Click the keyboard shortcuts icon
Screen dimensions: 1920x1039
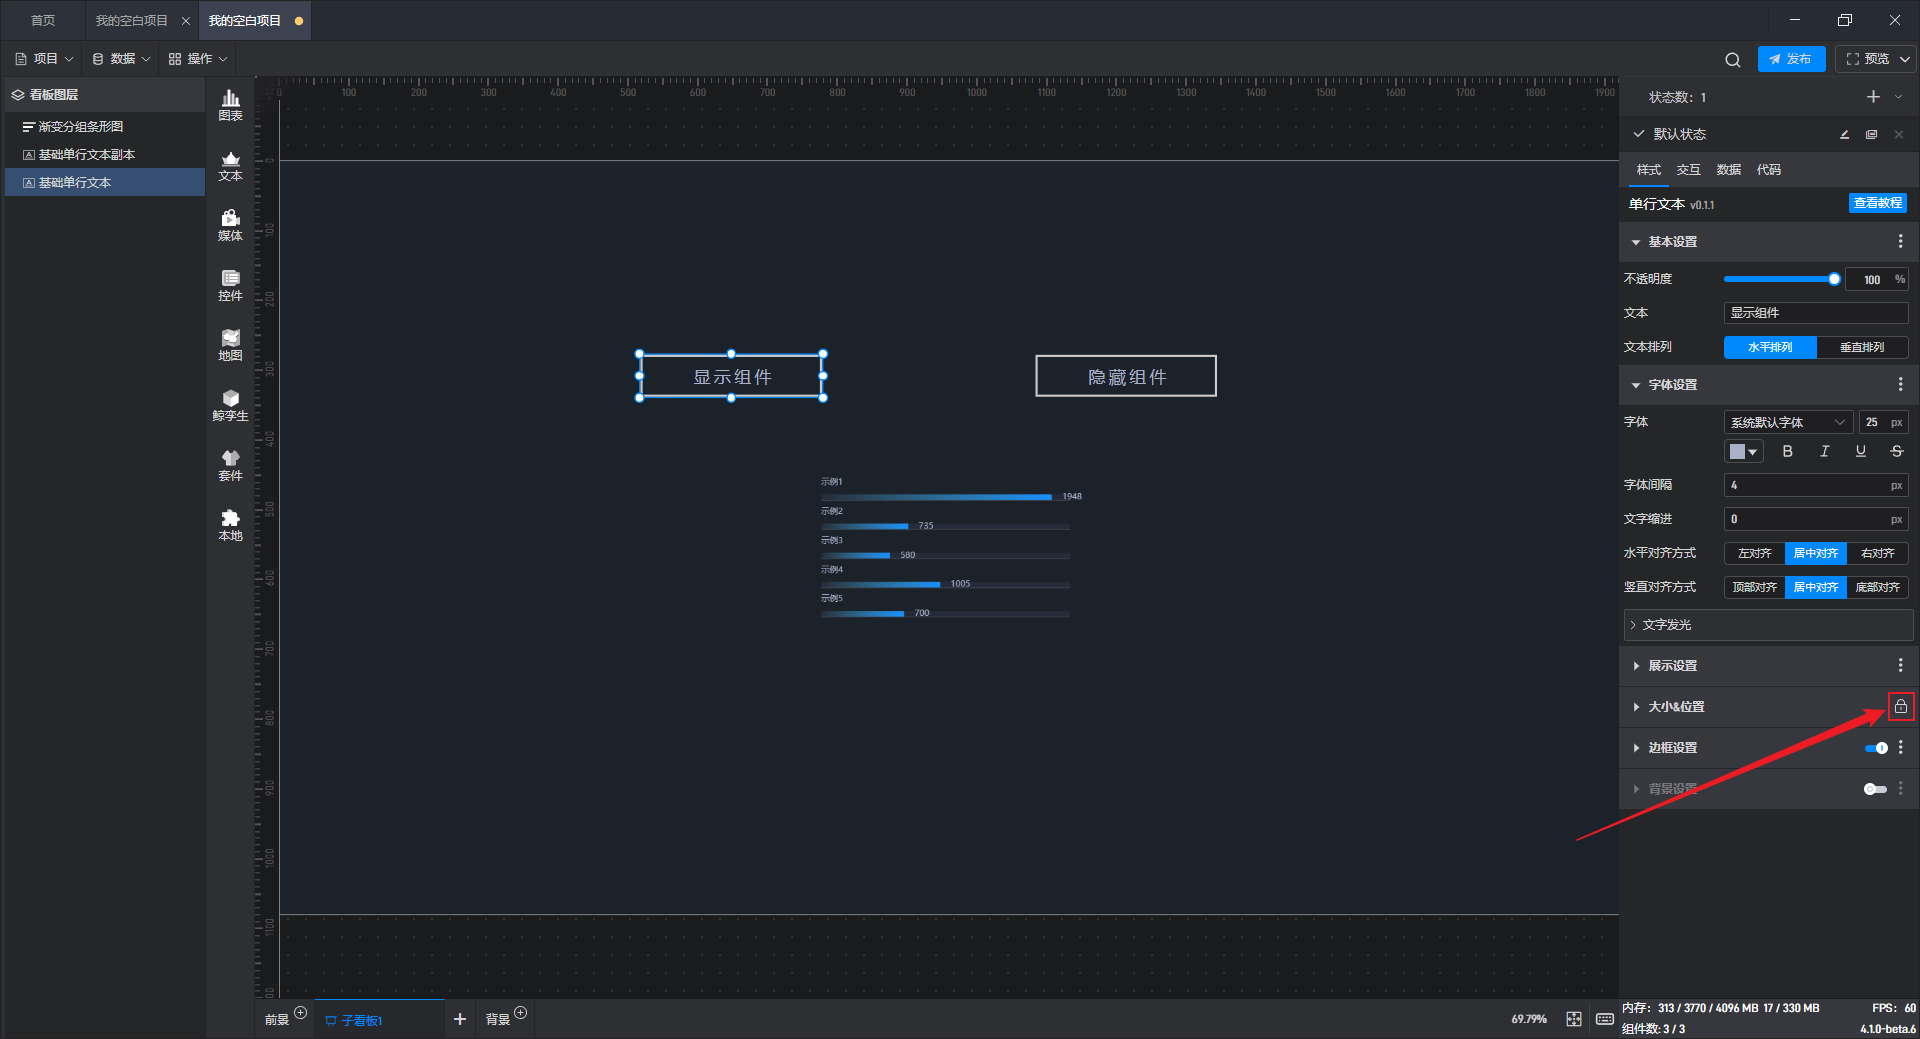tap(1605, 1019)
